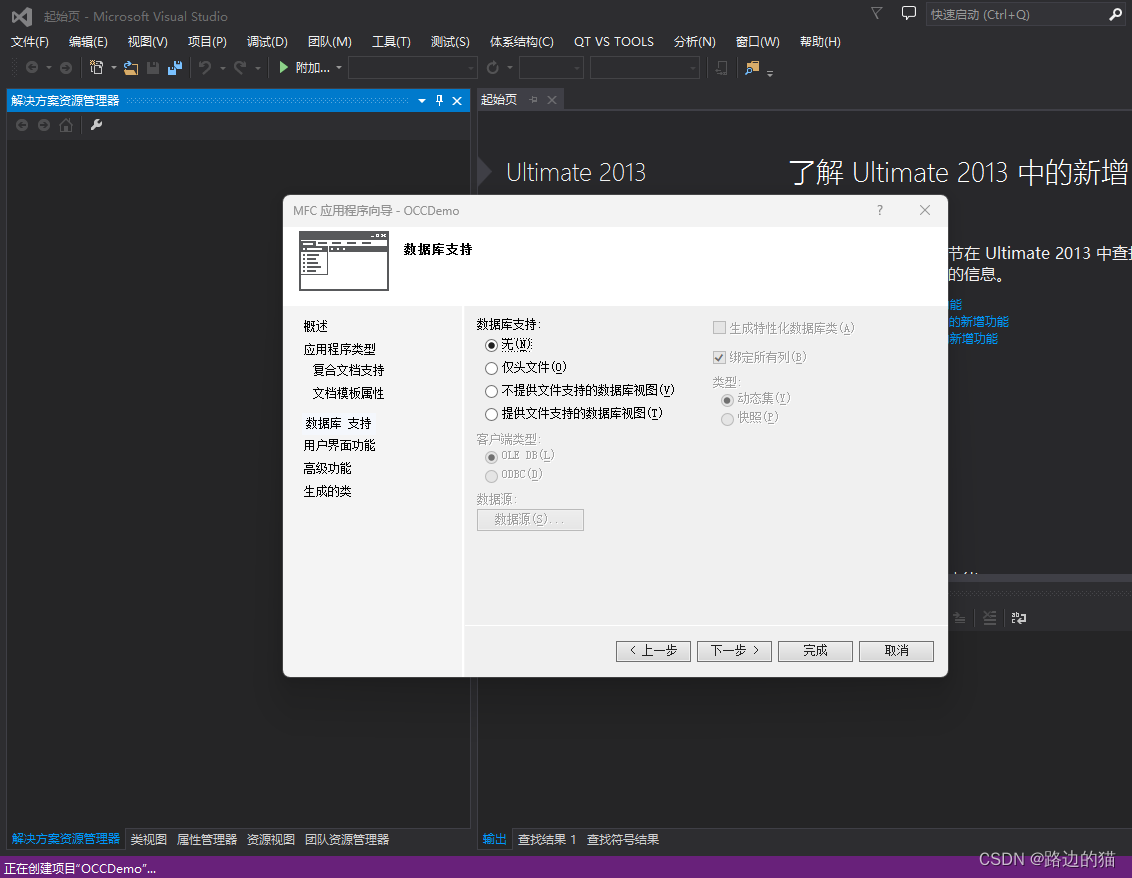The height and width of the screenshot is (878, 1132).
Task: Open the 文件(F) menu
Action: point(30,42)
